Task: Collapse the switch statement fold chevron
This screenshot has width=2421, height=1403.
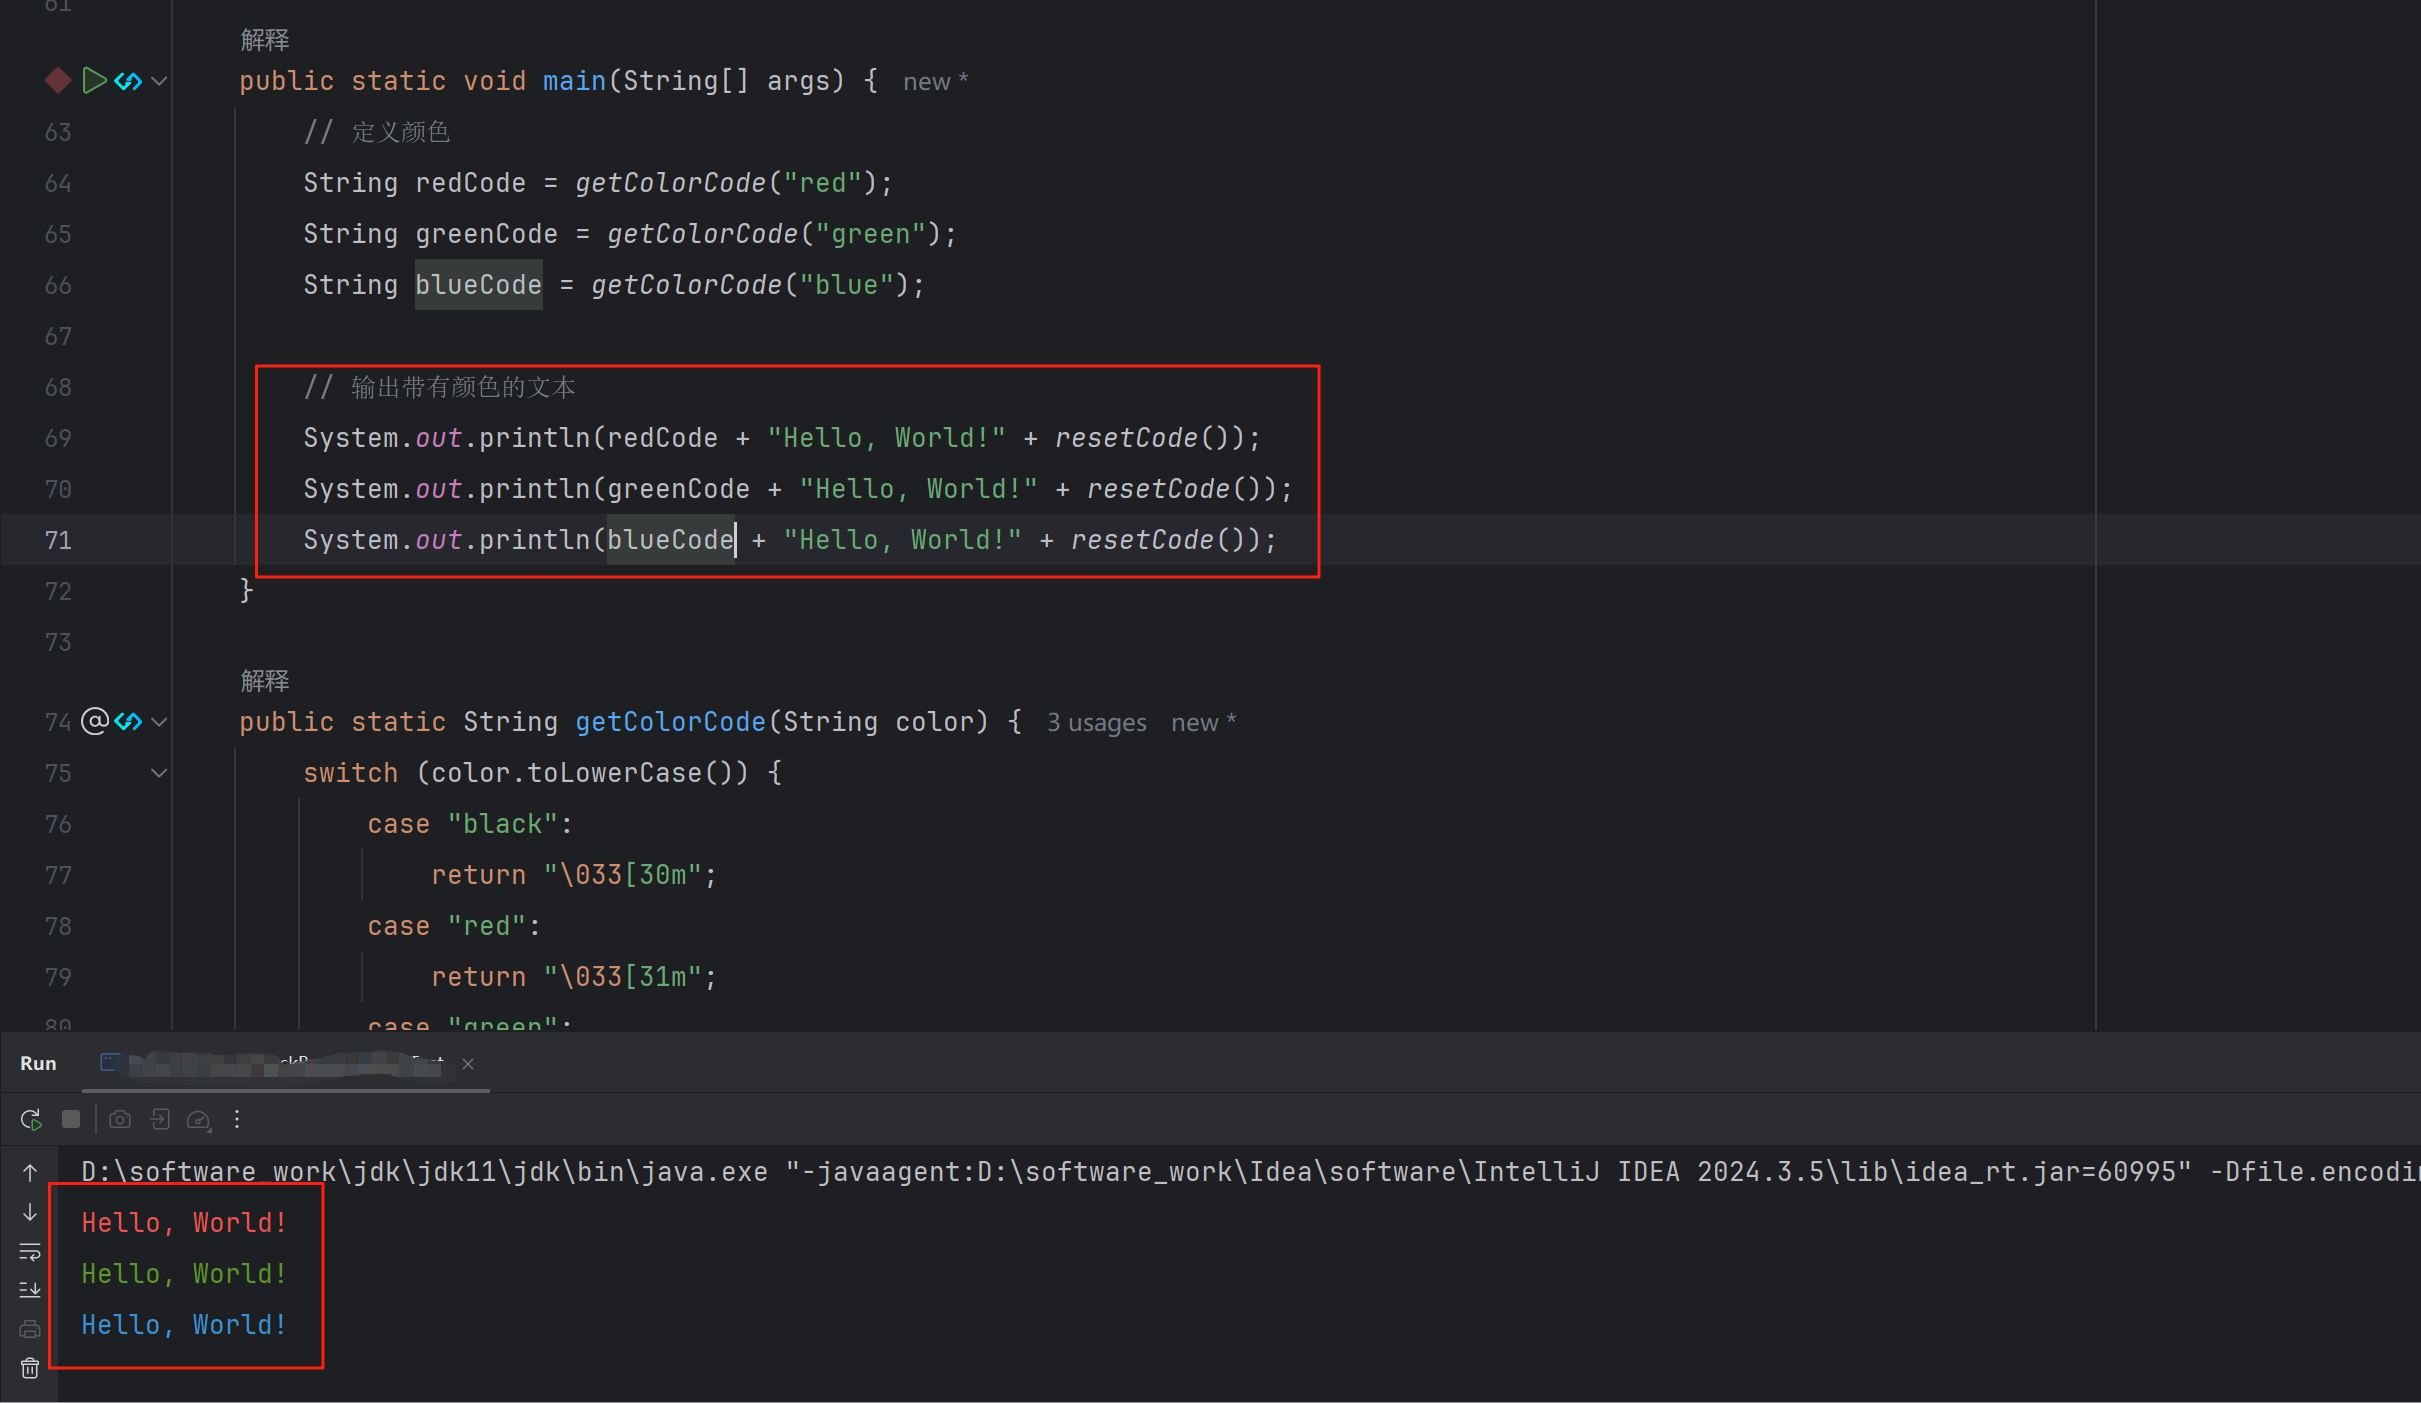Action: pos(159,773)
